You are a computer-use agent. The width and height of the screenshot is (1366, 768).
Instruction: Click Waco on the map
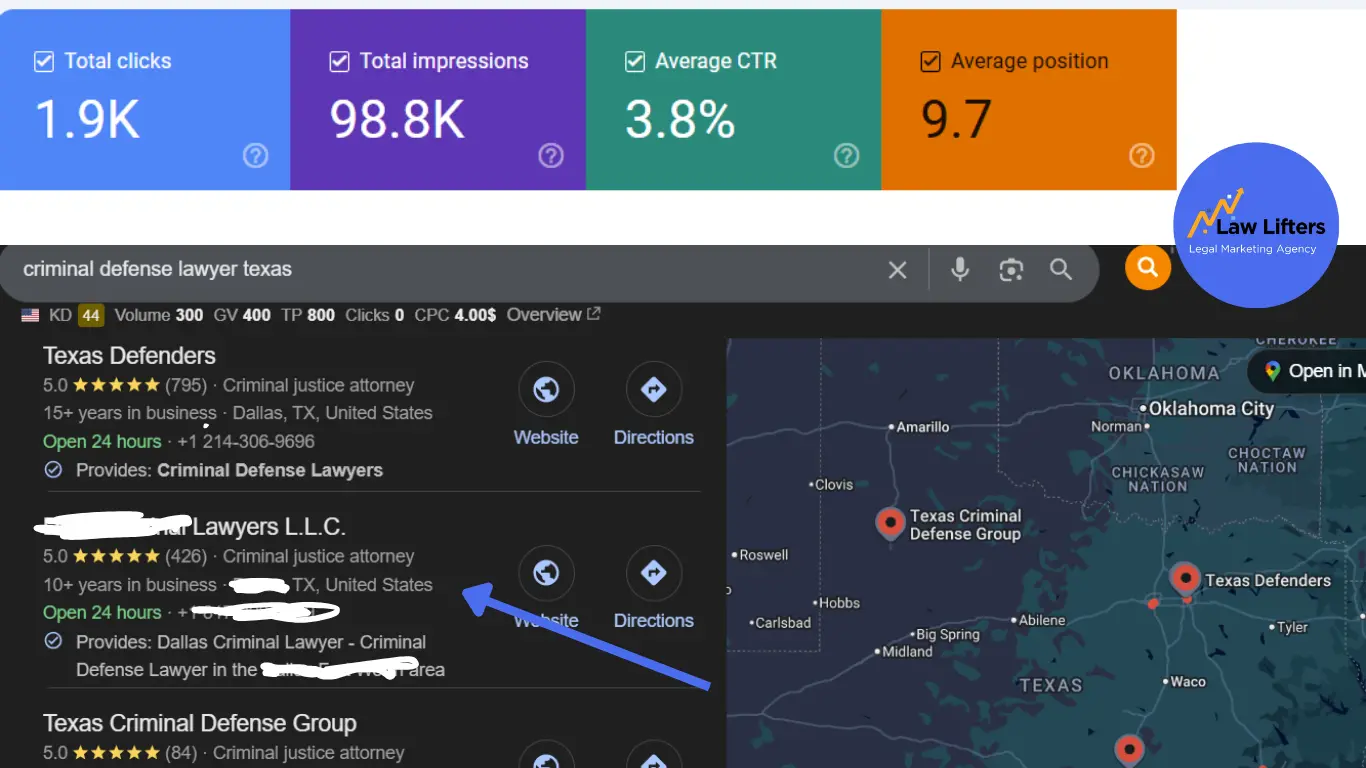pyautogui.click(x=1186, y=682)
